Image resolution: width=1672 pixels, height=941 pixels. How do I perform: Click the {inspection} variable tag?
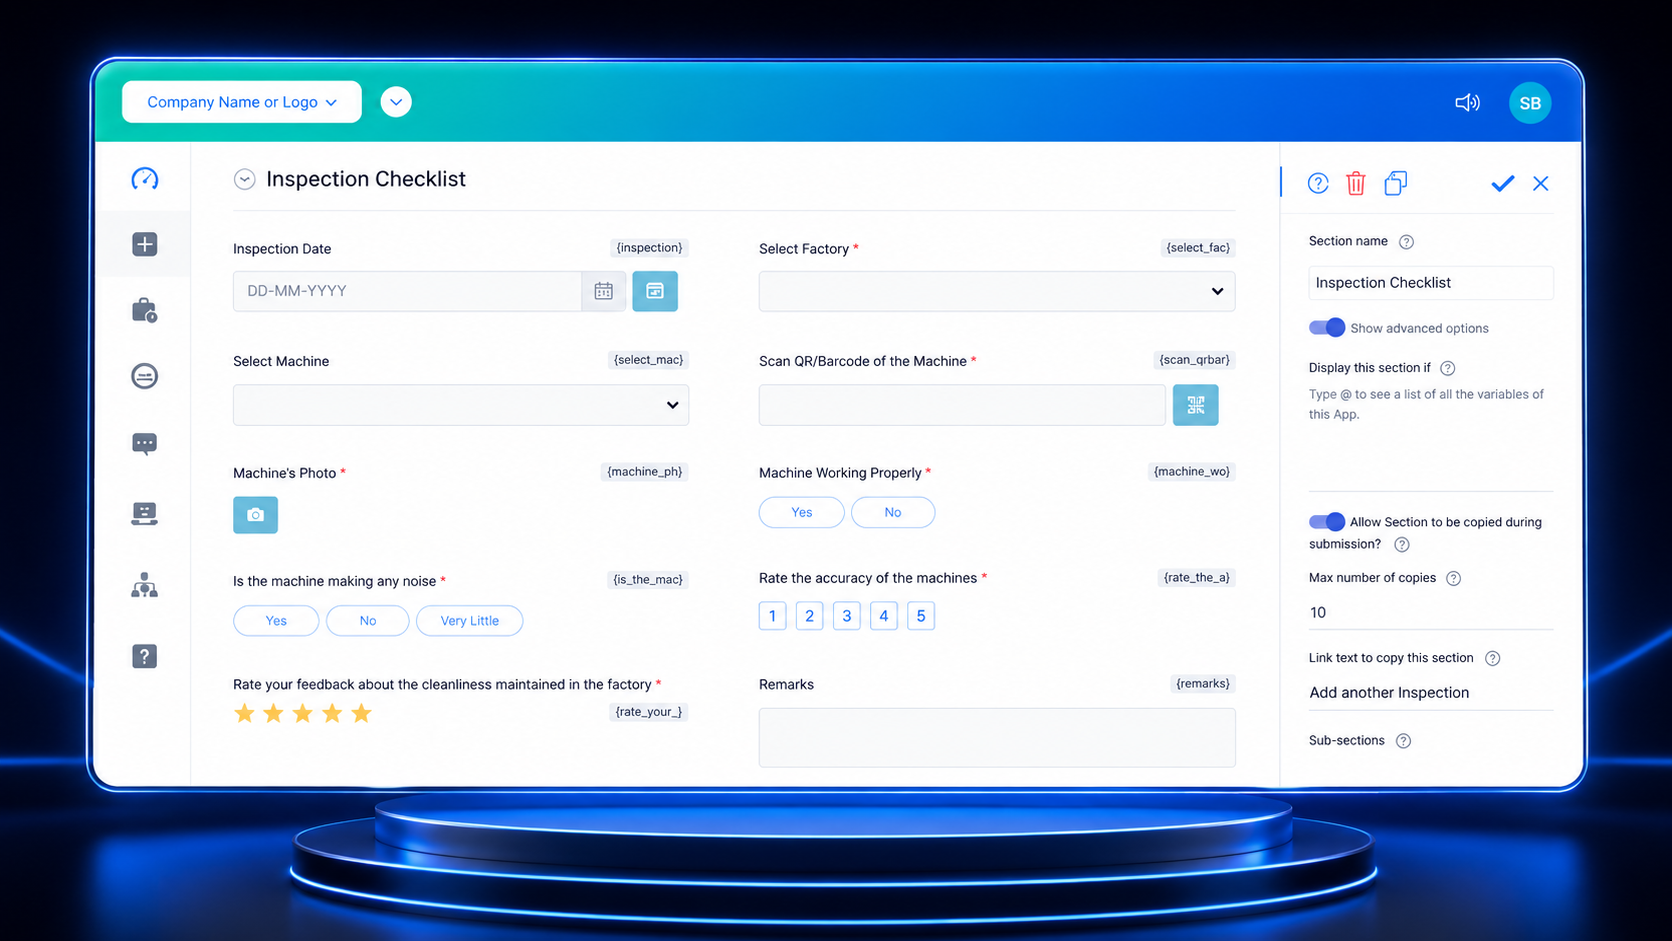tap(649, 248)
